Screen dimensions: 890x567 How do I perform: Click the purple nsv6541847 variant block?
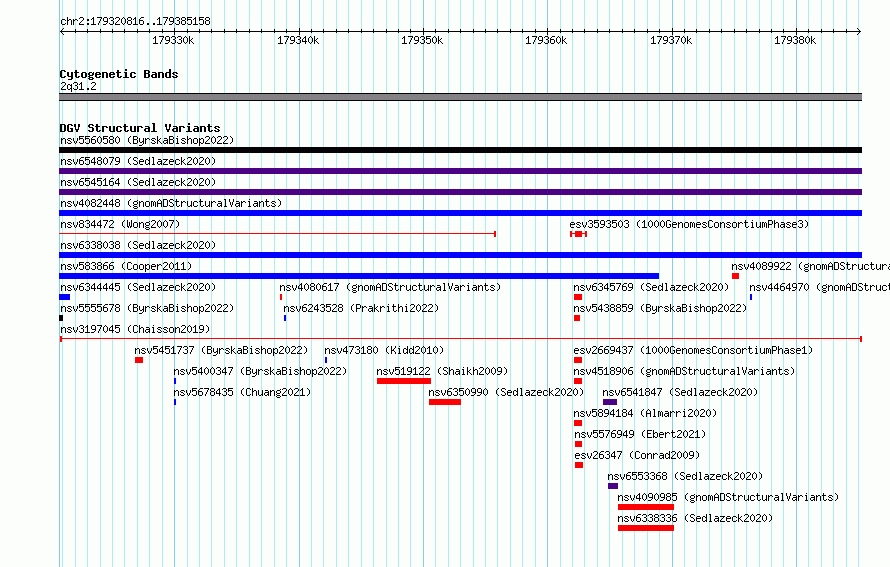pyautogui.click(x=610, y=402)
